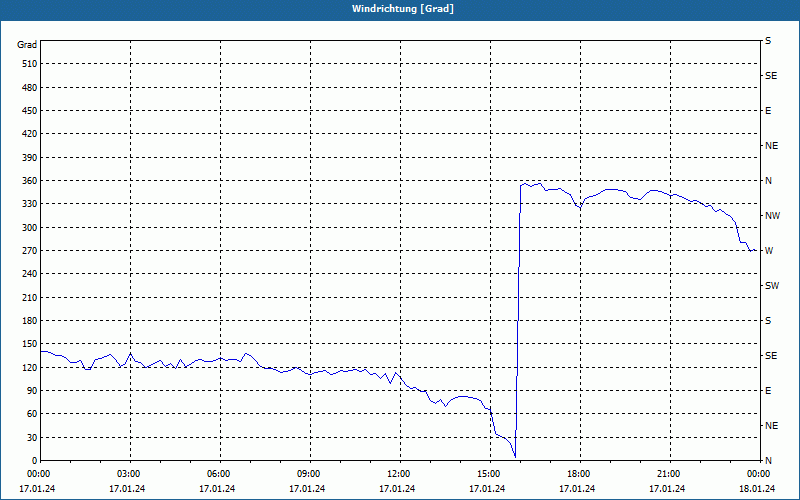Click the 00:00 label above 18.01.24
The height and width of the screenshot is (500, 800).
pyautogui.click(x=758, y=474)
